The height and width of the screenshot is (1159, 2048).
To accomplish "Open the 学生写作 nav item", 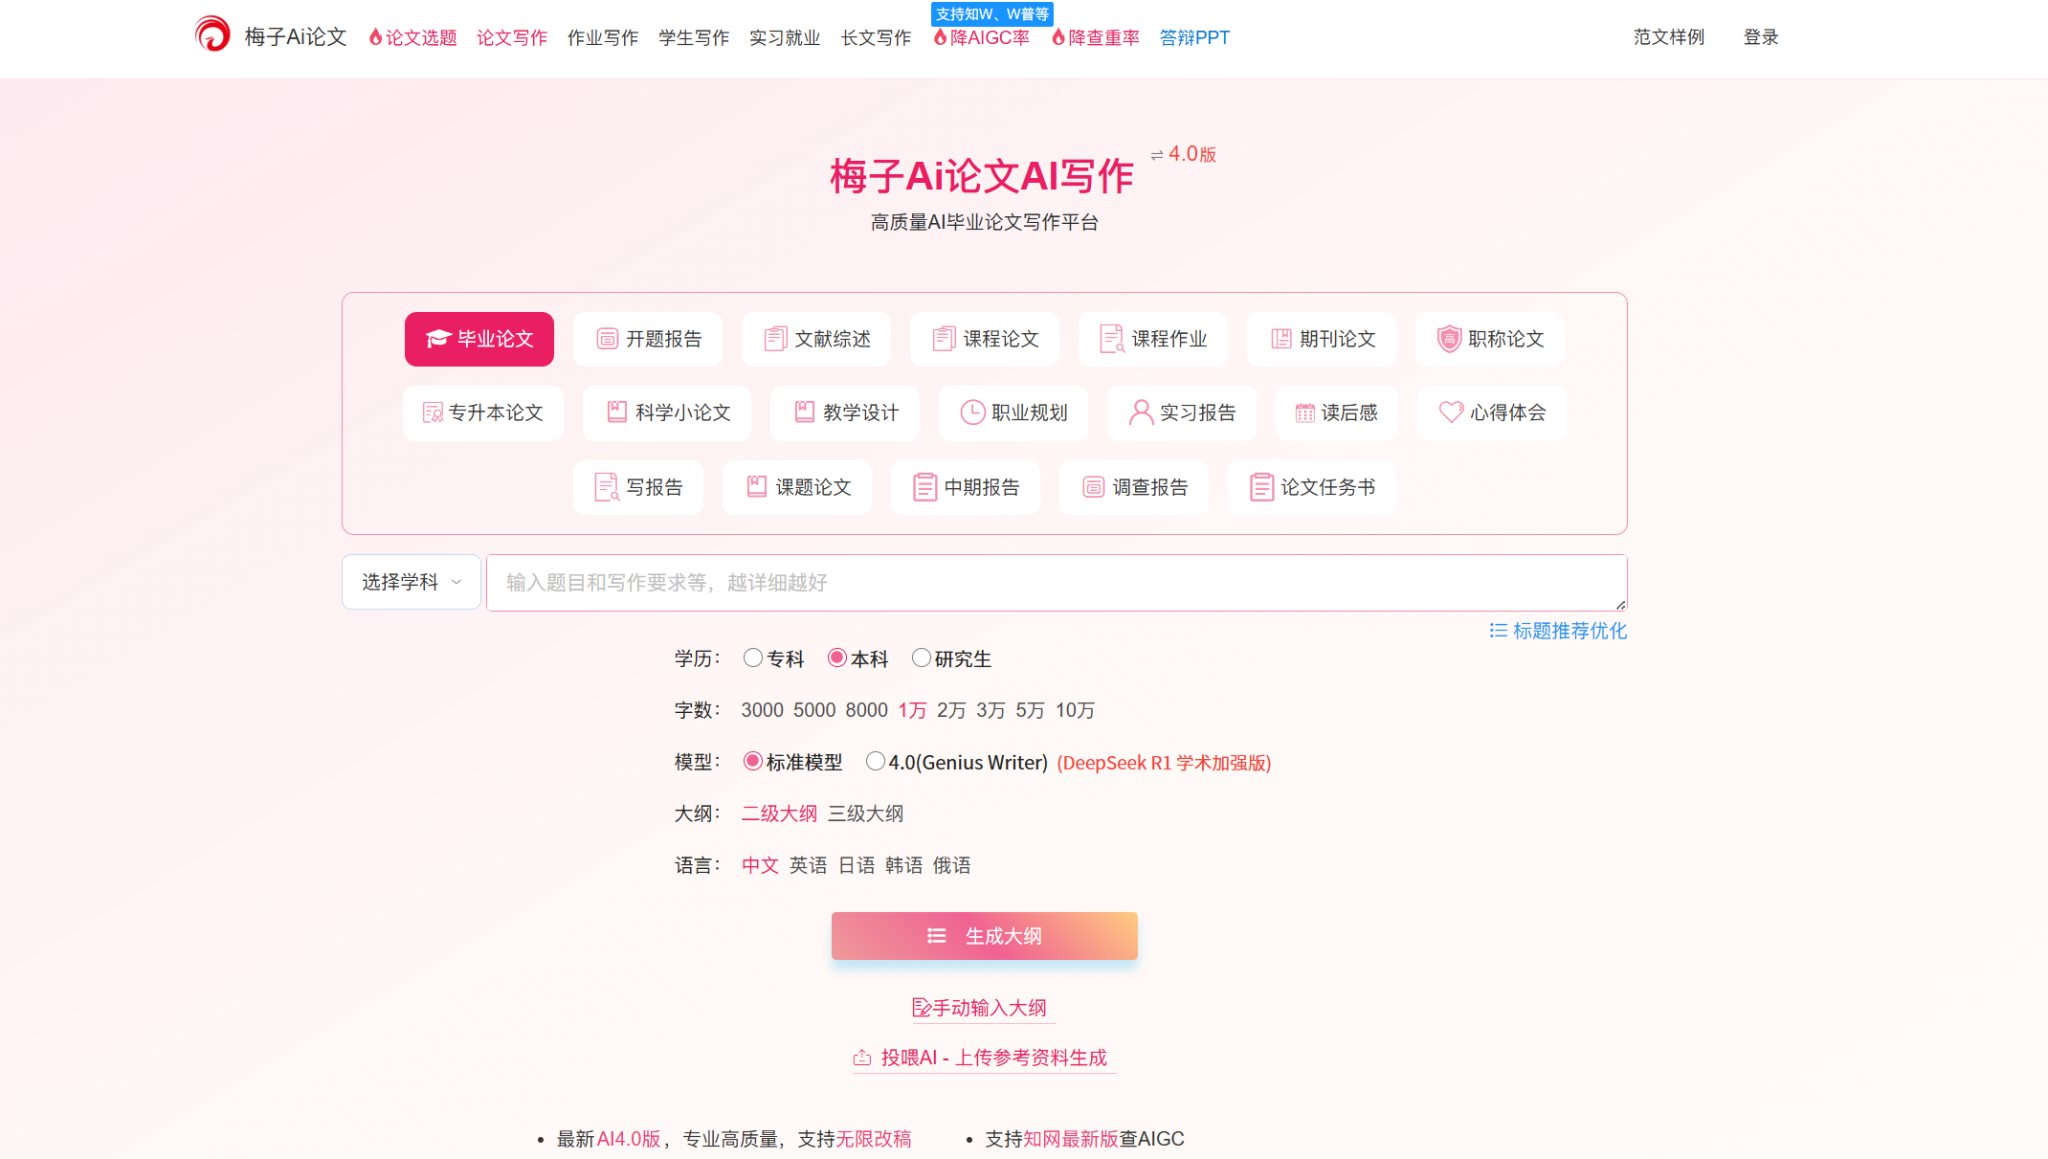I will tap(694, 37).
